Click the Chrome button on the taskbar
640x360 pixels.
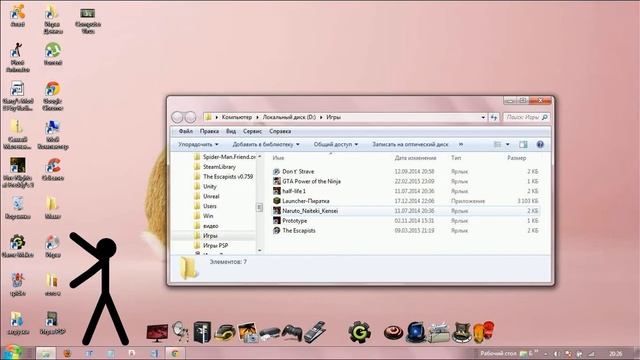175,353
